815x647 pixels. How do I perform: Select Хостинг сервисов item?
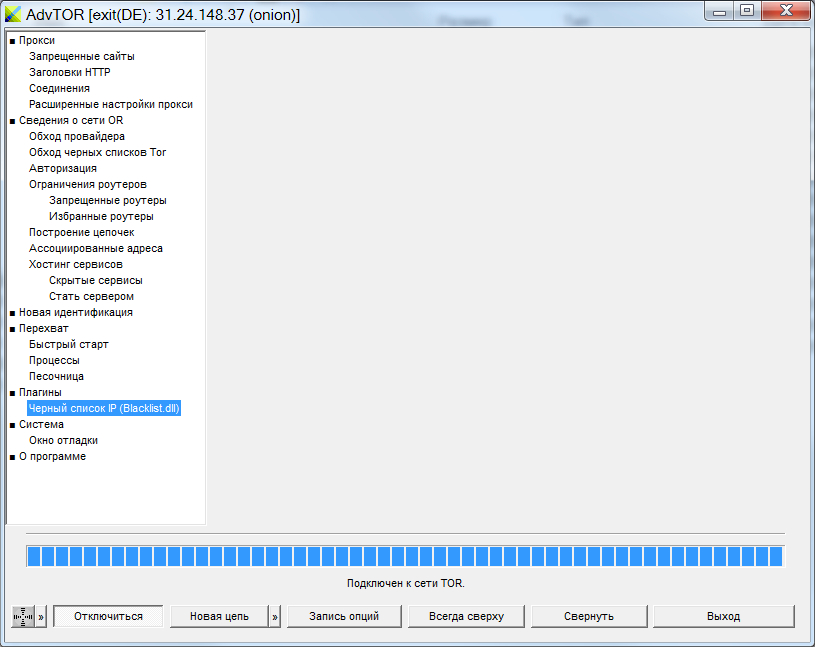(x=76, y=265)
